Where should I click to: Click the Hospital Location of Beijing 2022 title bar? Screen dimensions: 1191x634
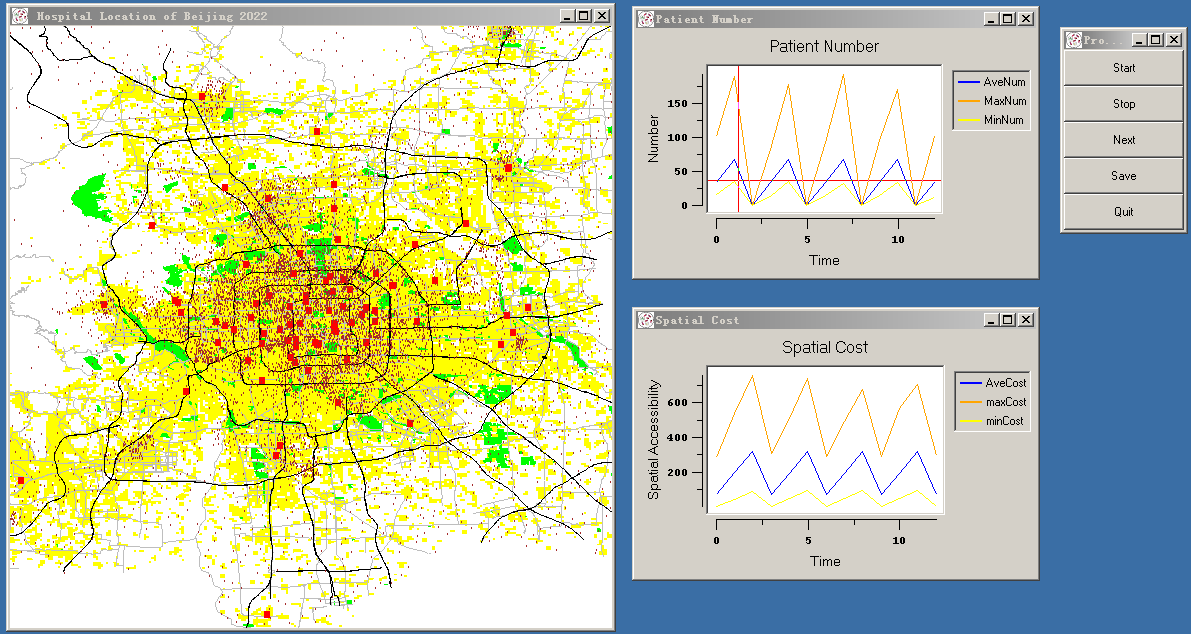[300, 16]
